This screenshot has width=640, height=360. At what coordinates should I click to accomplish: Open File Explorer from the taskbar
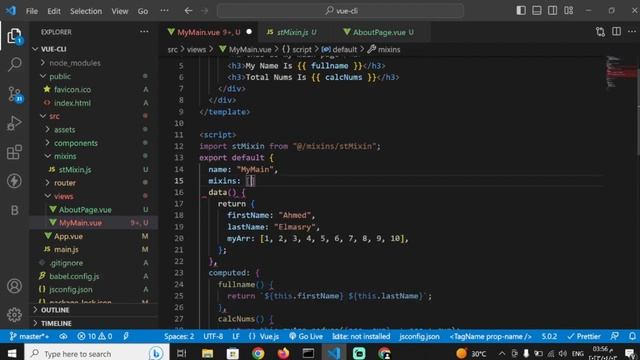[x=207, y=353]
